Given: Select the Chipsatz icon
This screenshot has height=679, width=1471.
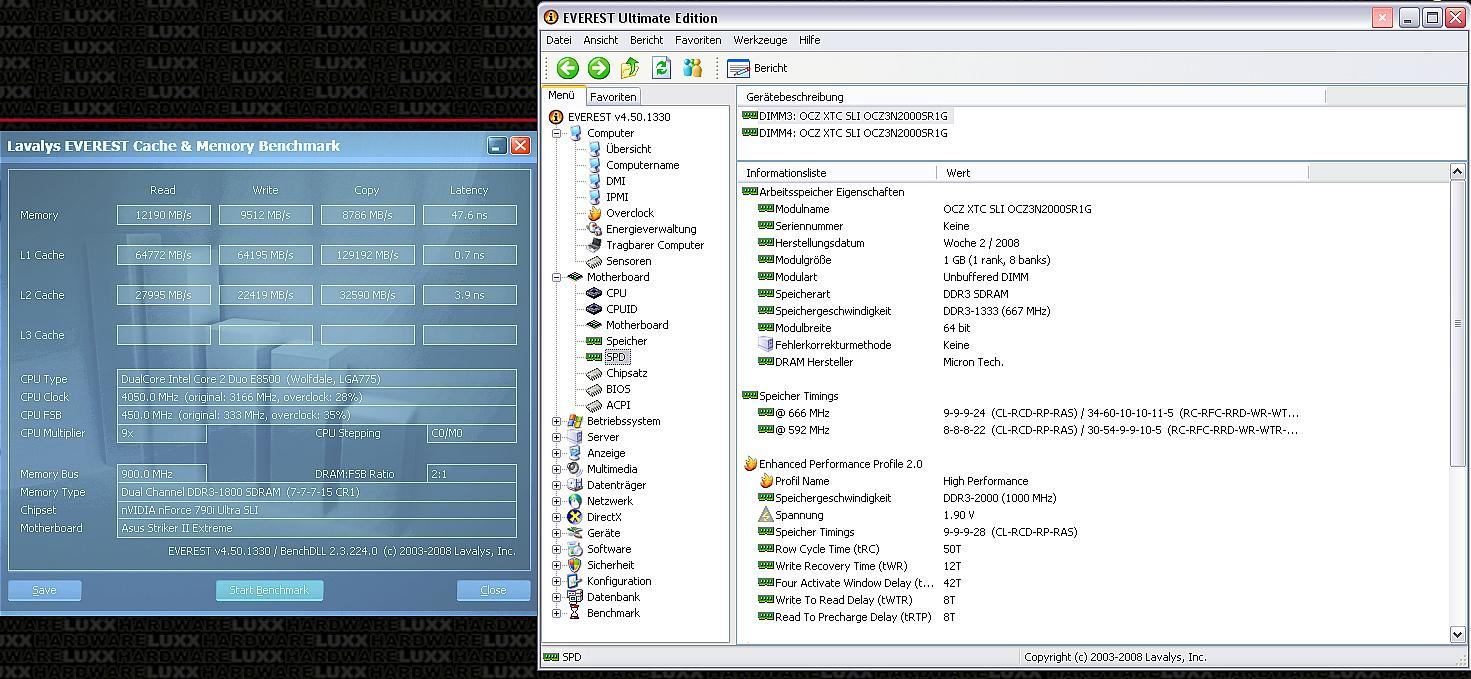Looking at the screenshot, I should [x=594, y=373].
